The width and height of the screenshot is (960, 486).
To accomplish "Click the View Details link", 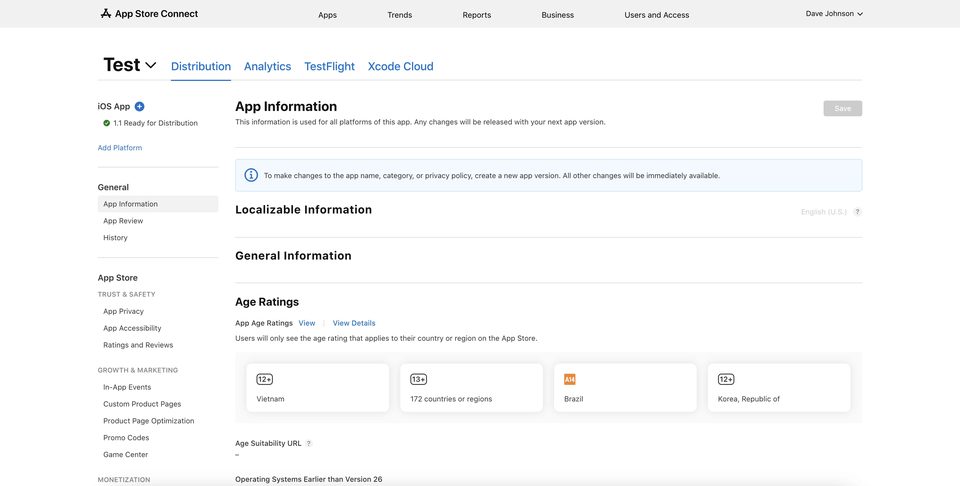I will point(354,323).
